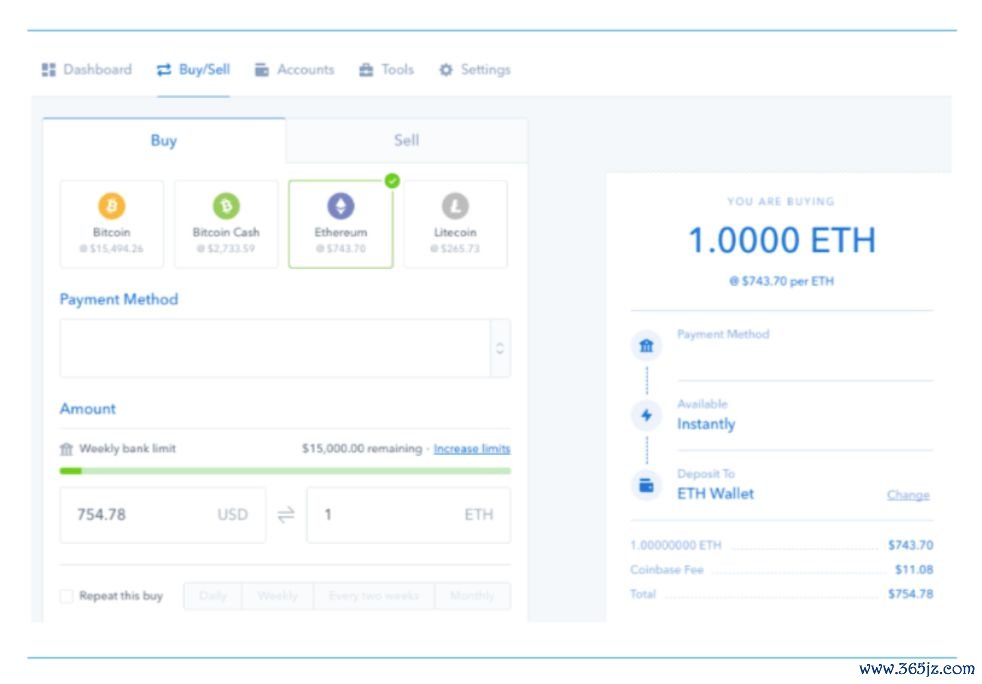The image size is (982, 684).
Task: Click the USD/ETH swap arrows icon
Action: click(x=286, y=515)
